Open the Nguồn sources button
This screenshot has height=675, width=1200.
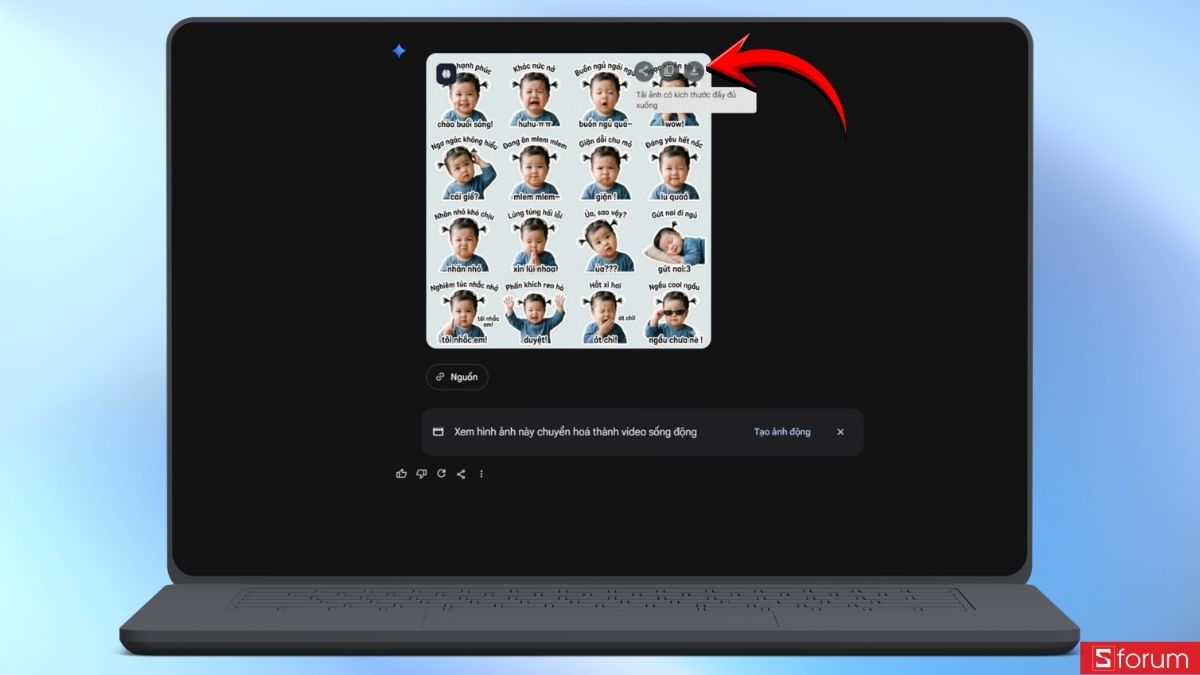(457, 377)
